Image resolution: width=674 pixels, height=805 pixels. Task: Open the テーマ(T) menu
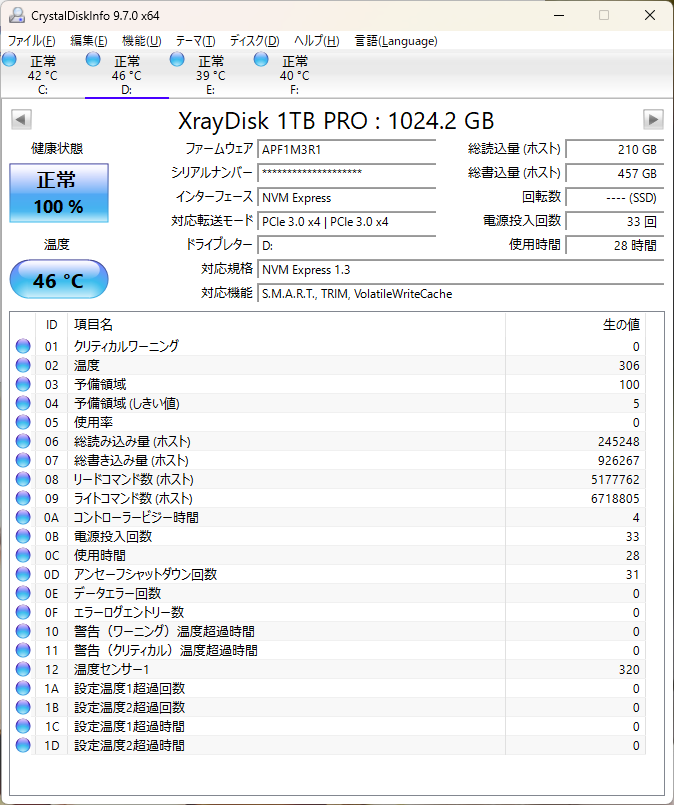point(195,41)
